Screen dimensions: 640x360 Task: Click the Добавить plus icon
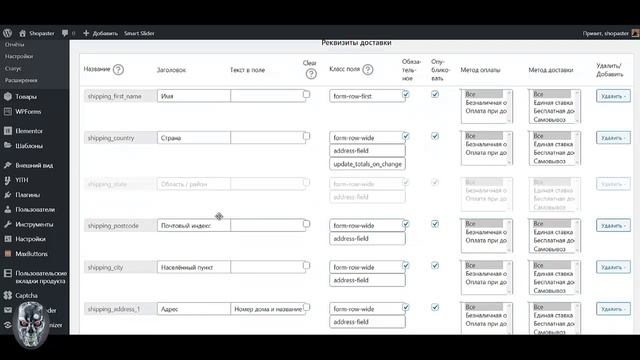click(x=86, y=33)
